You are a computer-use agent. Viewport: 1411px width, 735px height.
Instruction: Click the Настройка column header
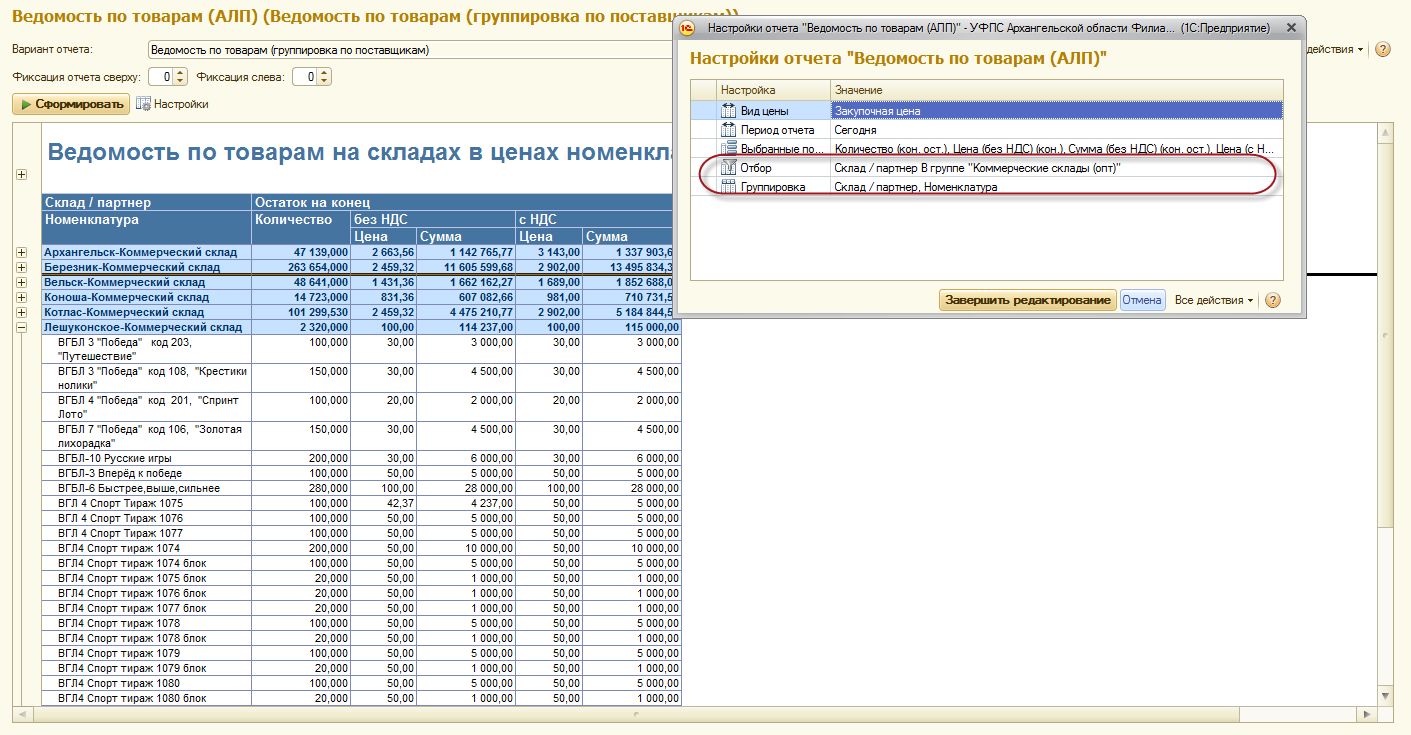[x=773, y=91]
